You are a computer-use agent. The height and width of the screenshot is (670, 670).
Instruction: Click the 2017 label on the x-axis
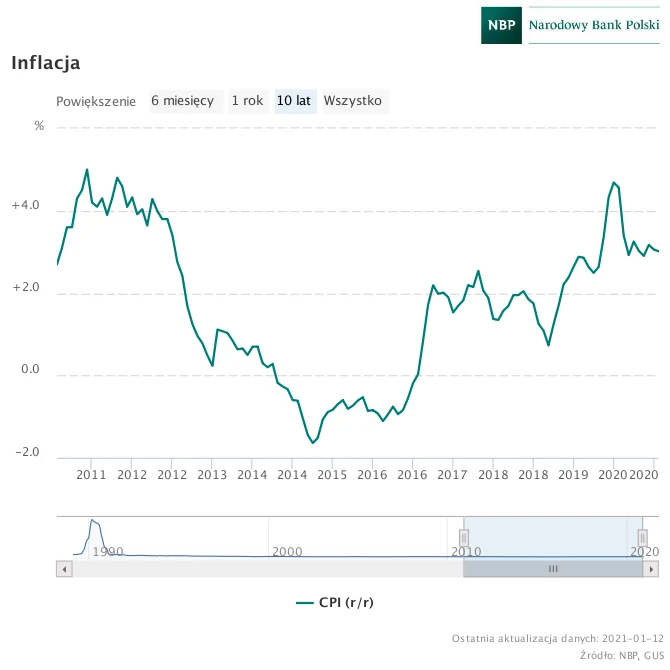pos(452,475)
